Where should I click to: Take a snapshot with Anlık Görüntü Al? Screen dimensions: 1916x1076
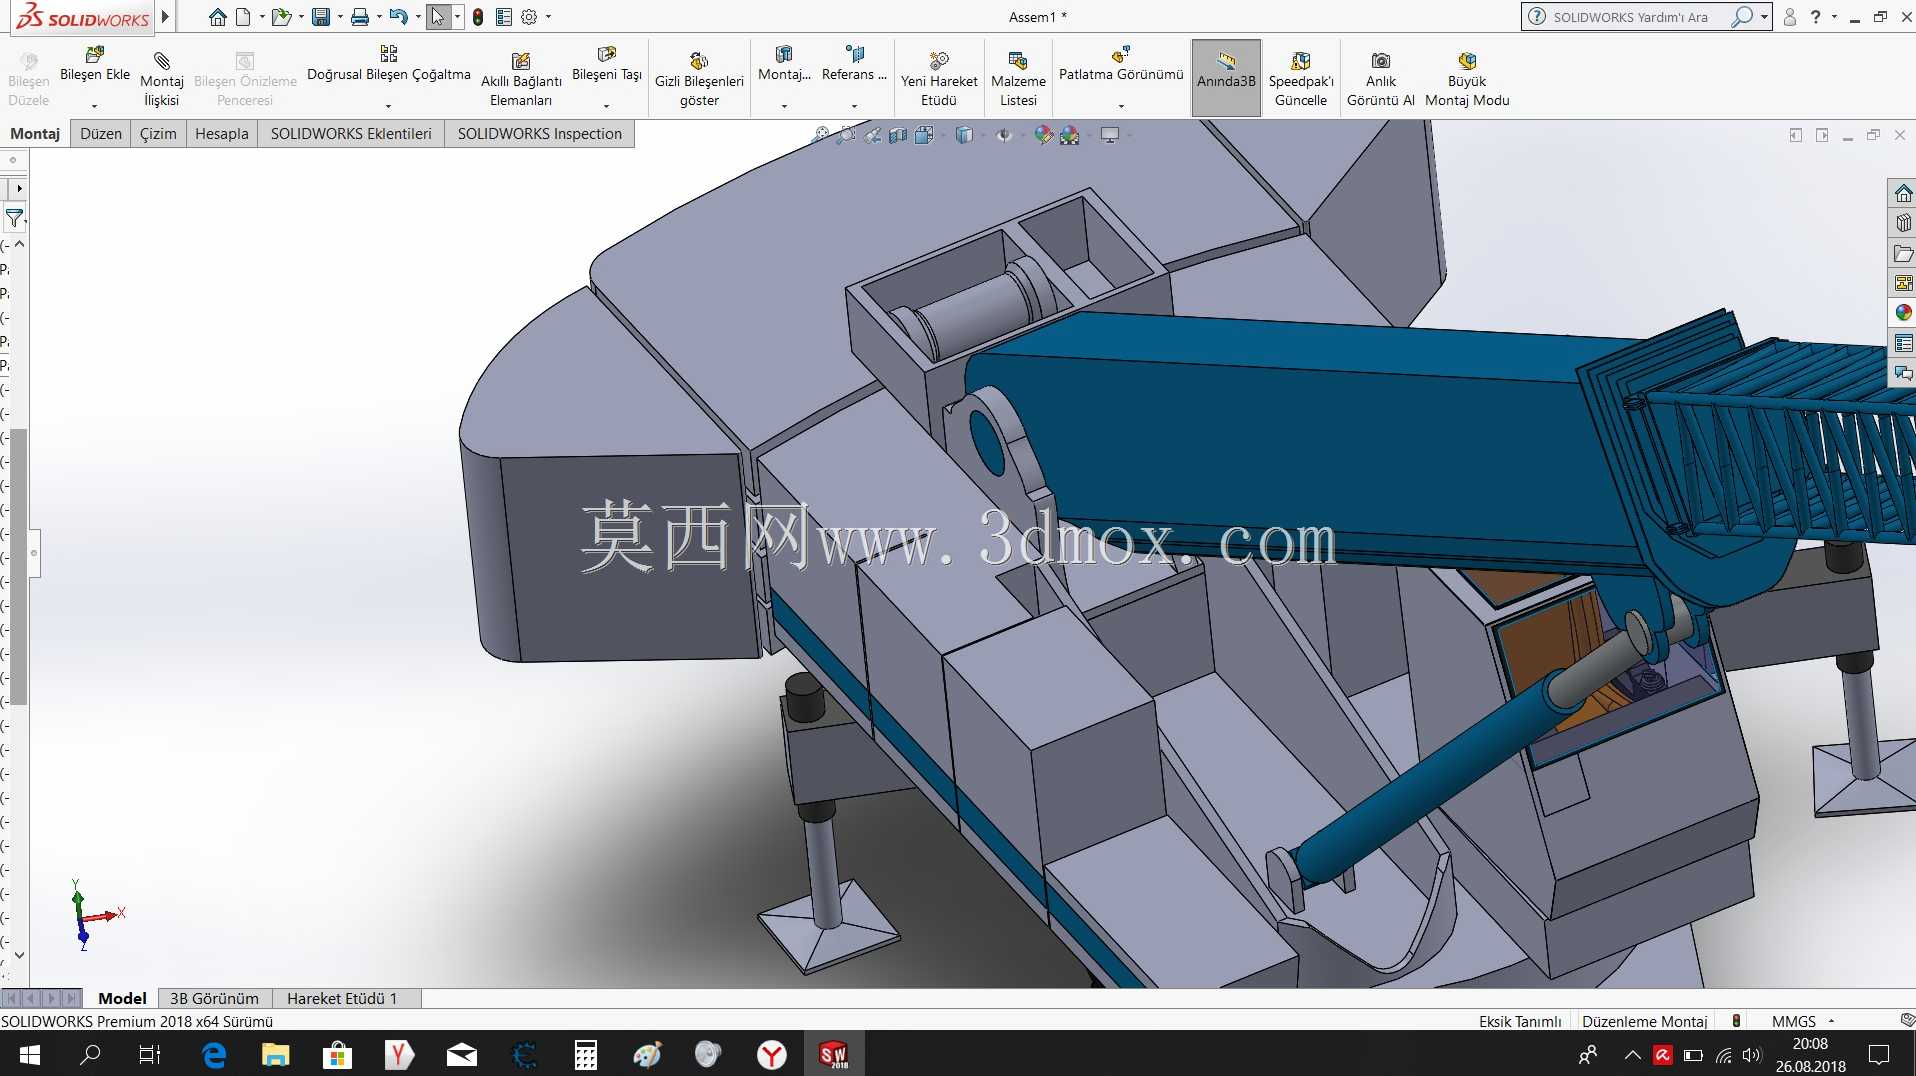pyautogui.click(x=1381, y=78)
